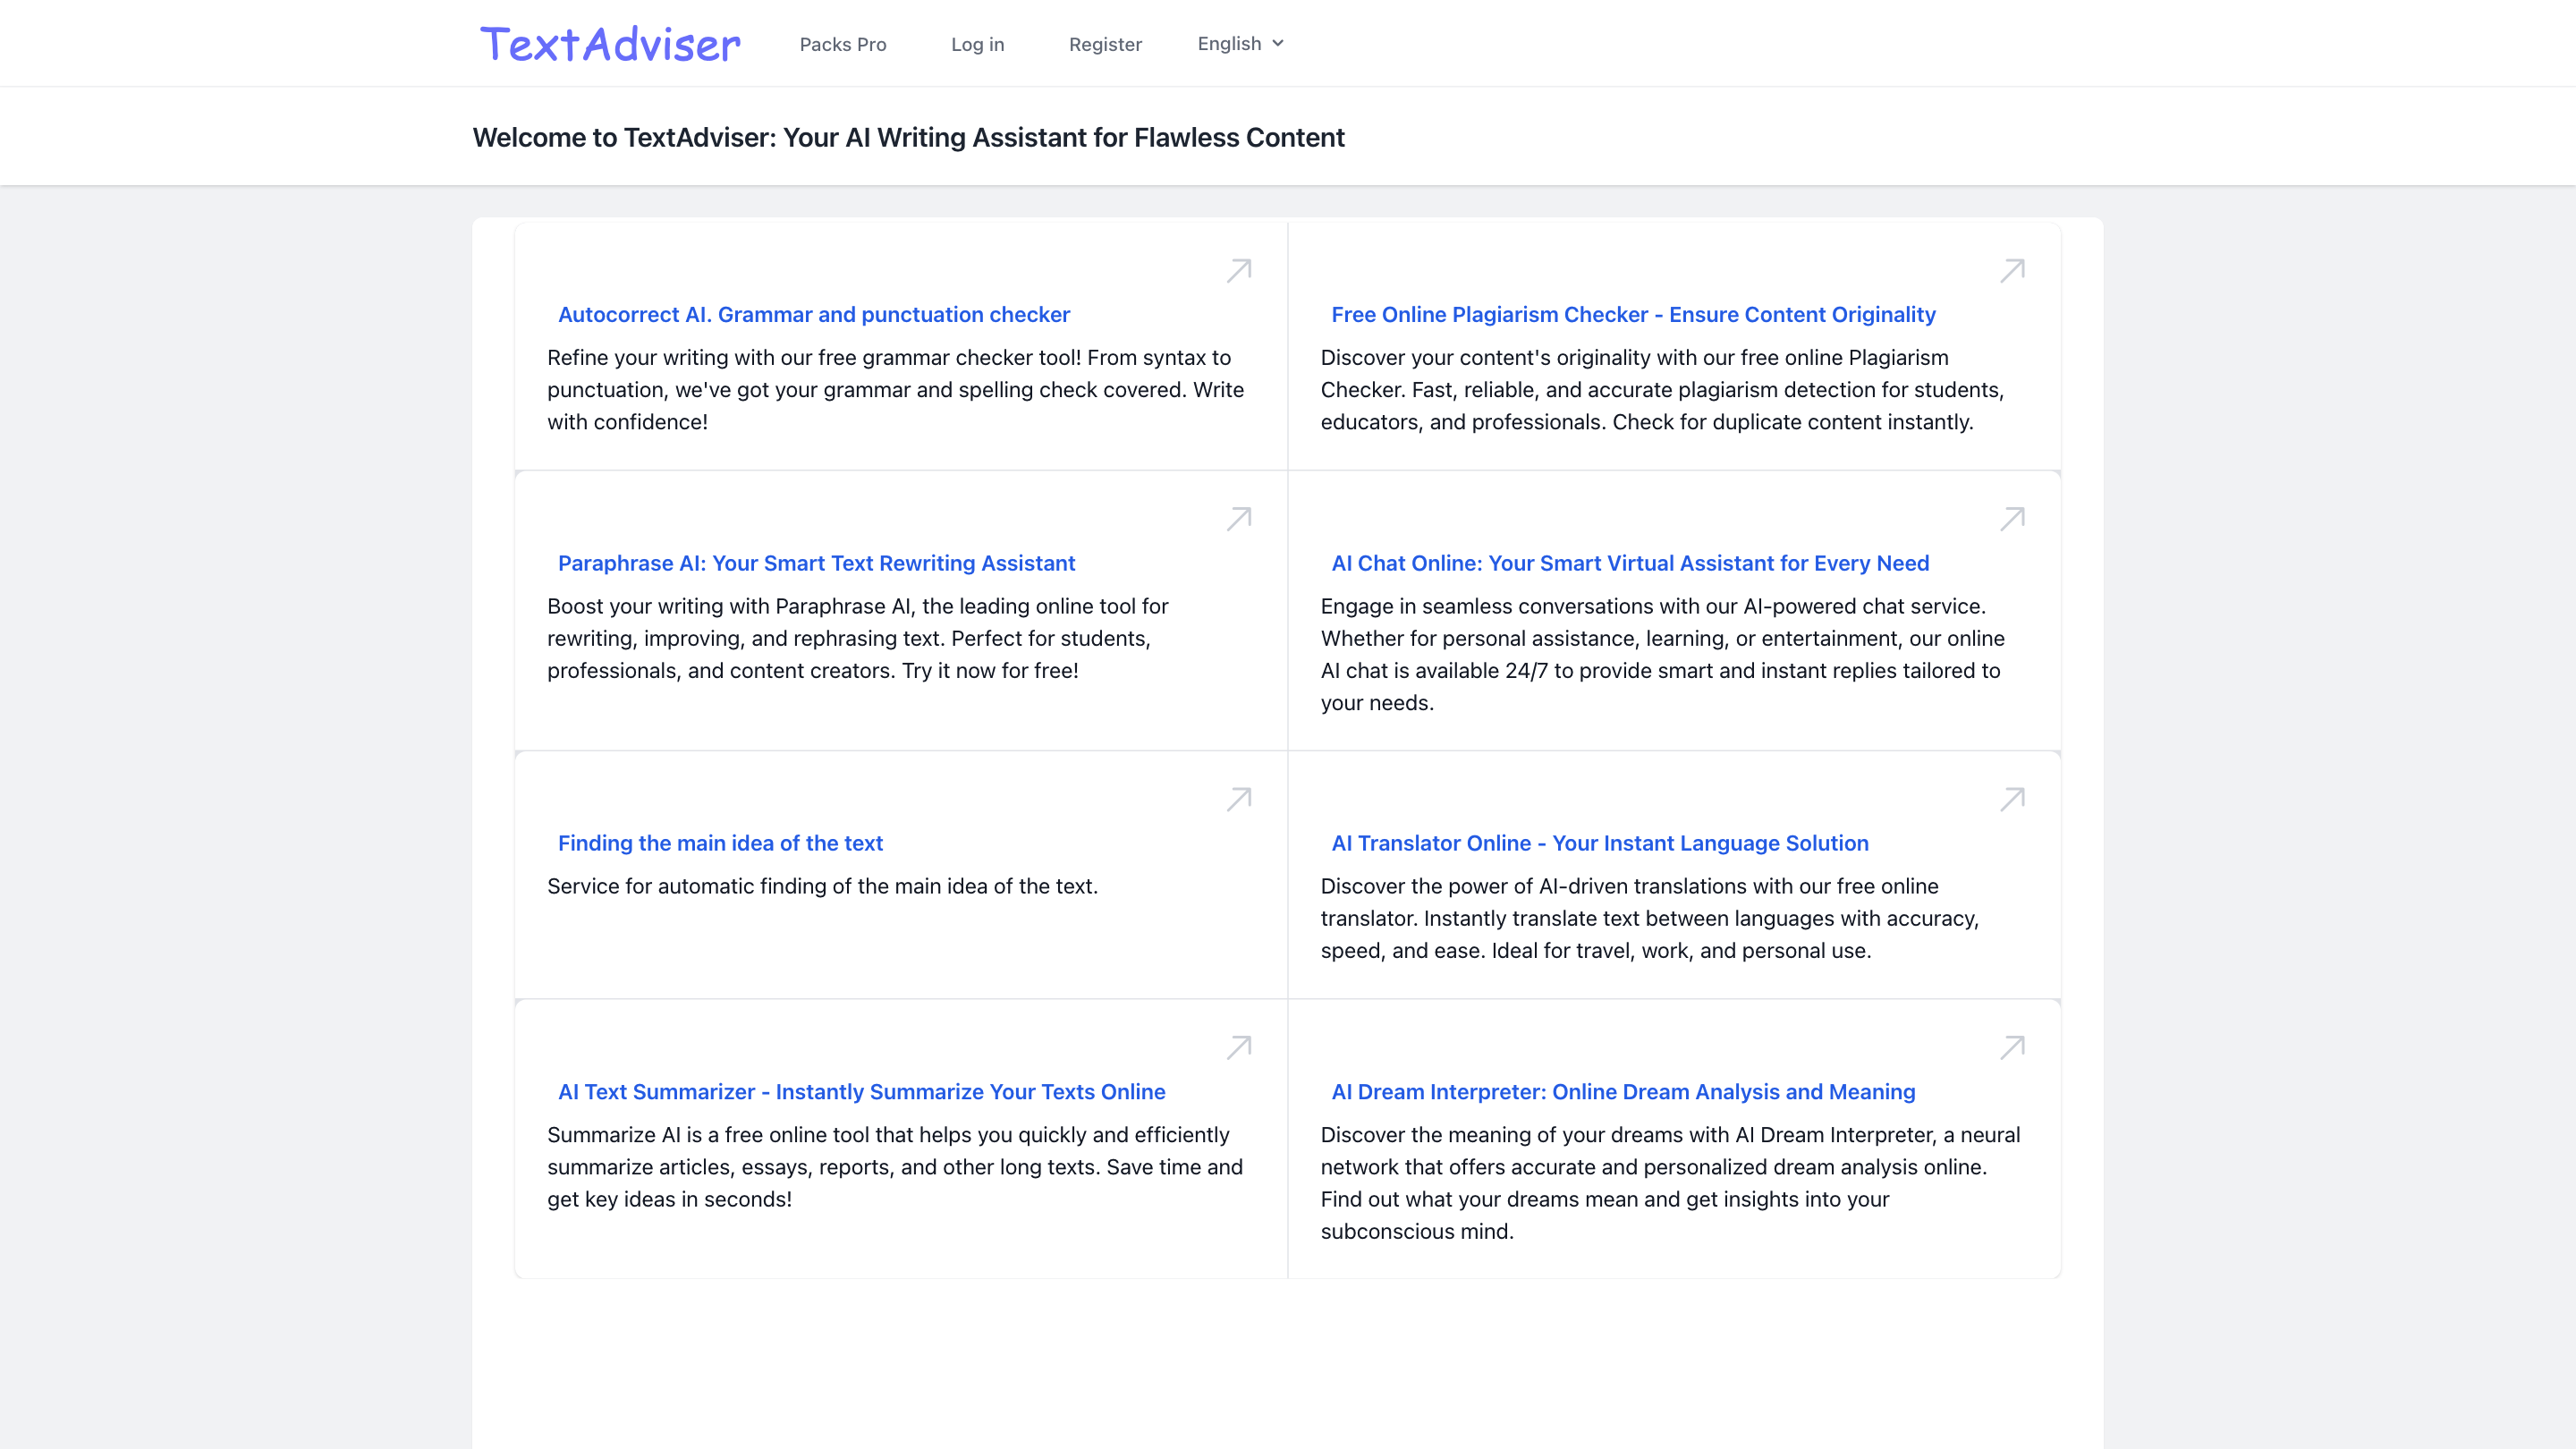
Task: Open the Autocorrect AI card arrow icon
Action: point(1238,270)
